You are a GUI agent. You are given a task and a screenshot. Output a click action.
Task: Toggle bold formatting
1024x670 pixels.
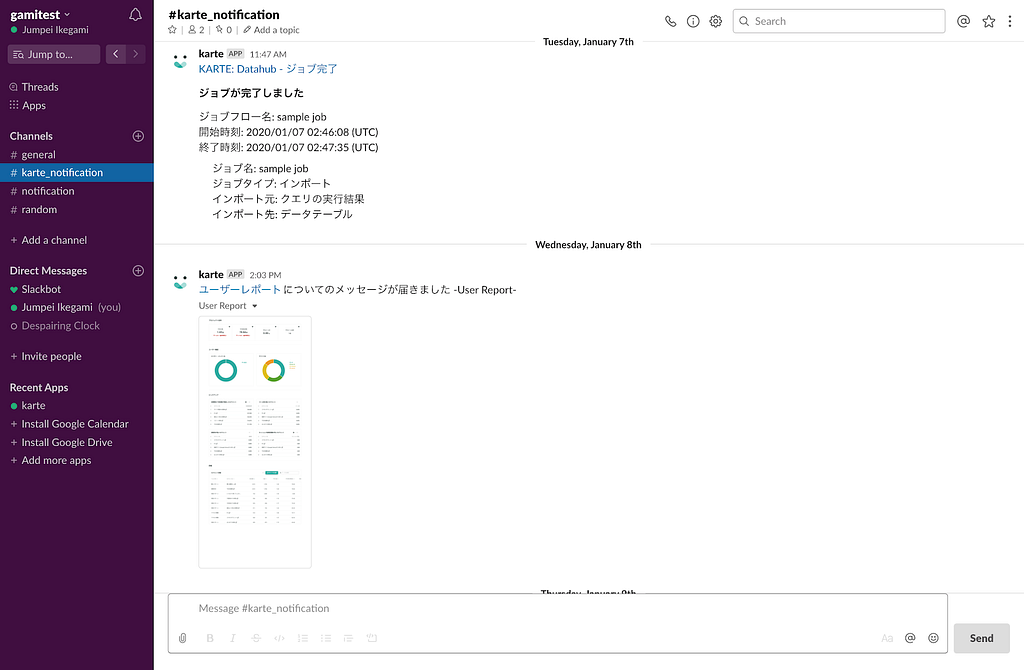click(210, 638)
